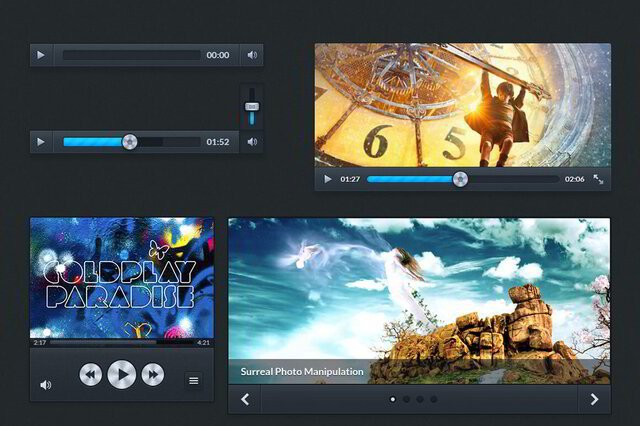
Task: Jump to the fourth slide pagination dot
Action: [x=434, y=399]
